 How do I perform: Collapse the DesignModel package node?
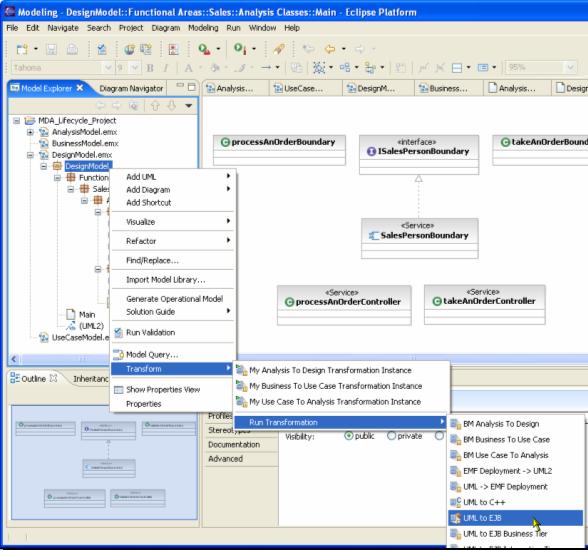click(x=44, y=166)
